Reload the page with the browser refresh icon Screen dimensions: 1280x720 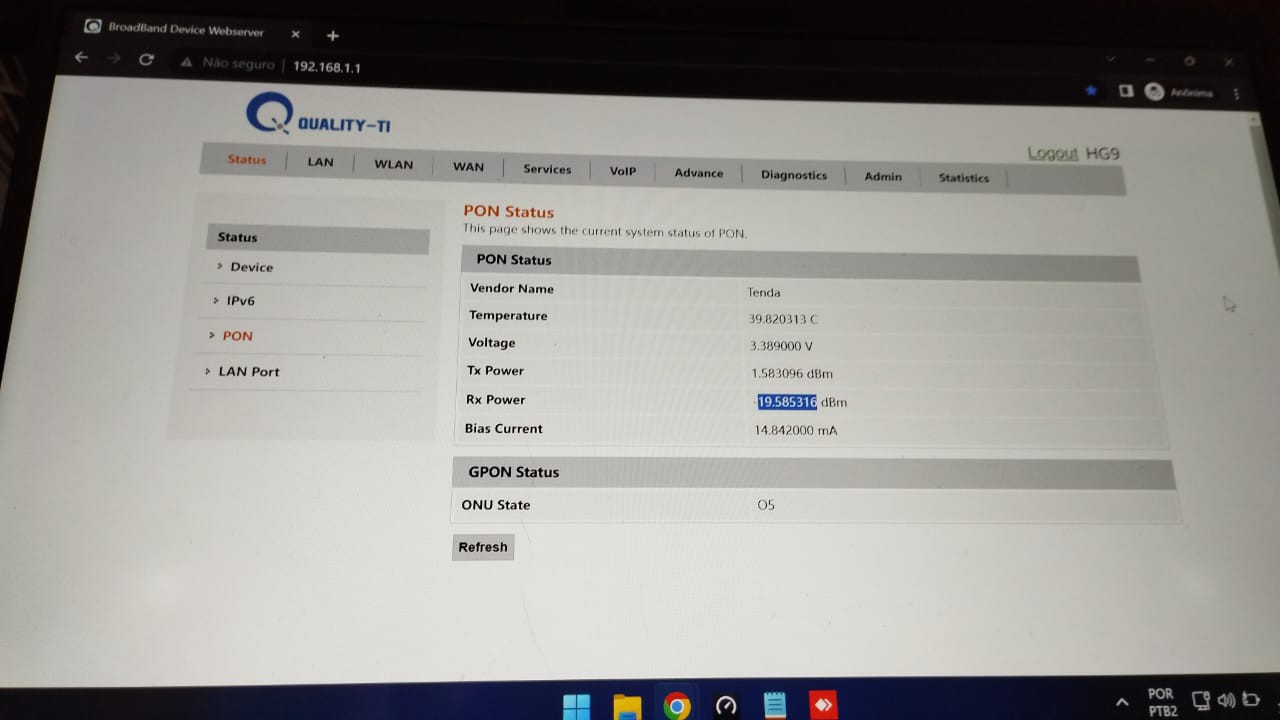[146, 60]
